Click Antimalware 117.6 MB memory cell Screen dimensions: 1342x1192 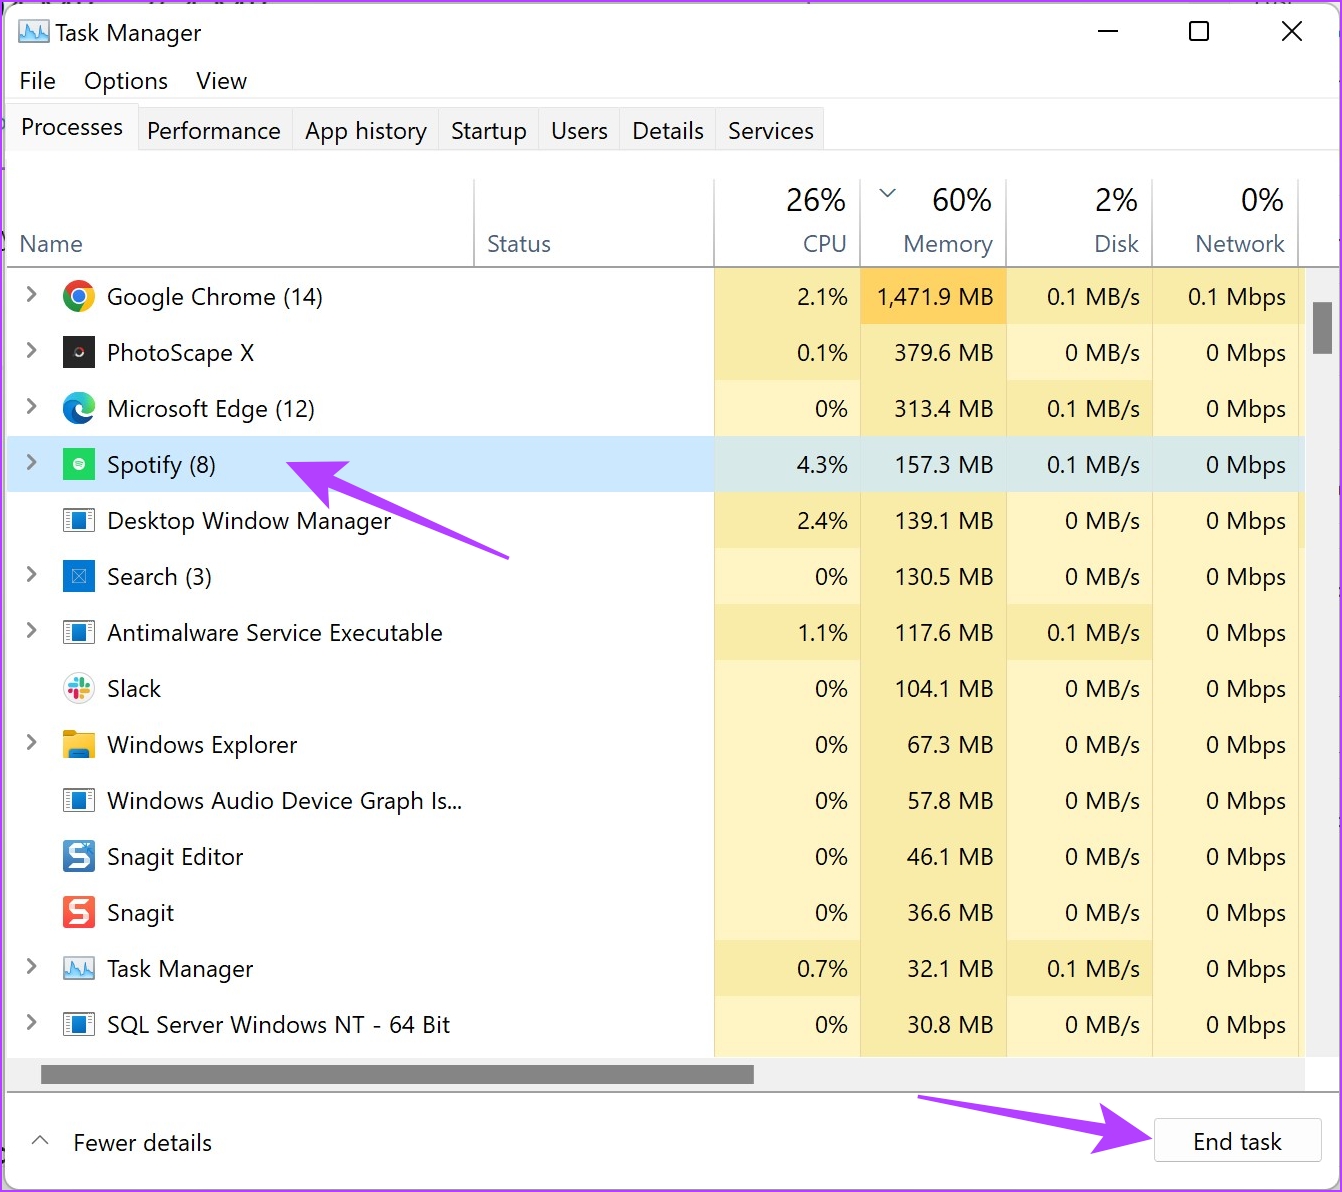pyautogui.click(x=934, y=633)
